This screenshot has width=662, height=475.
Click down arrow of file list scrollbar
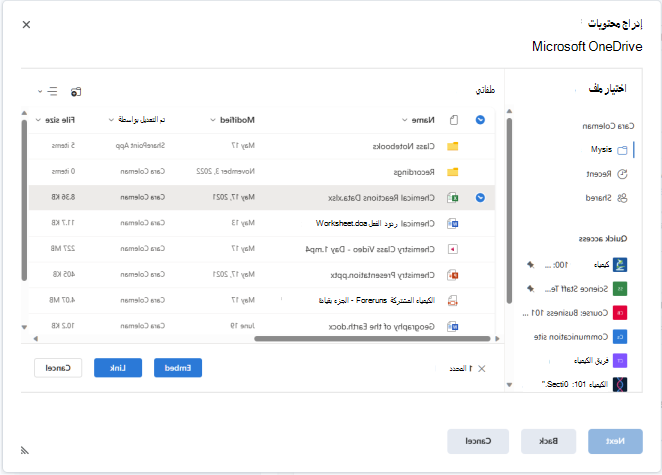point(24,327)
